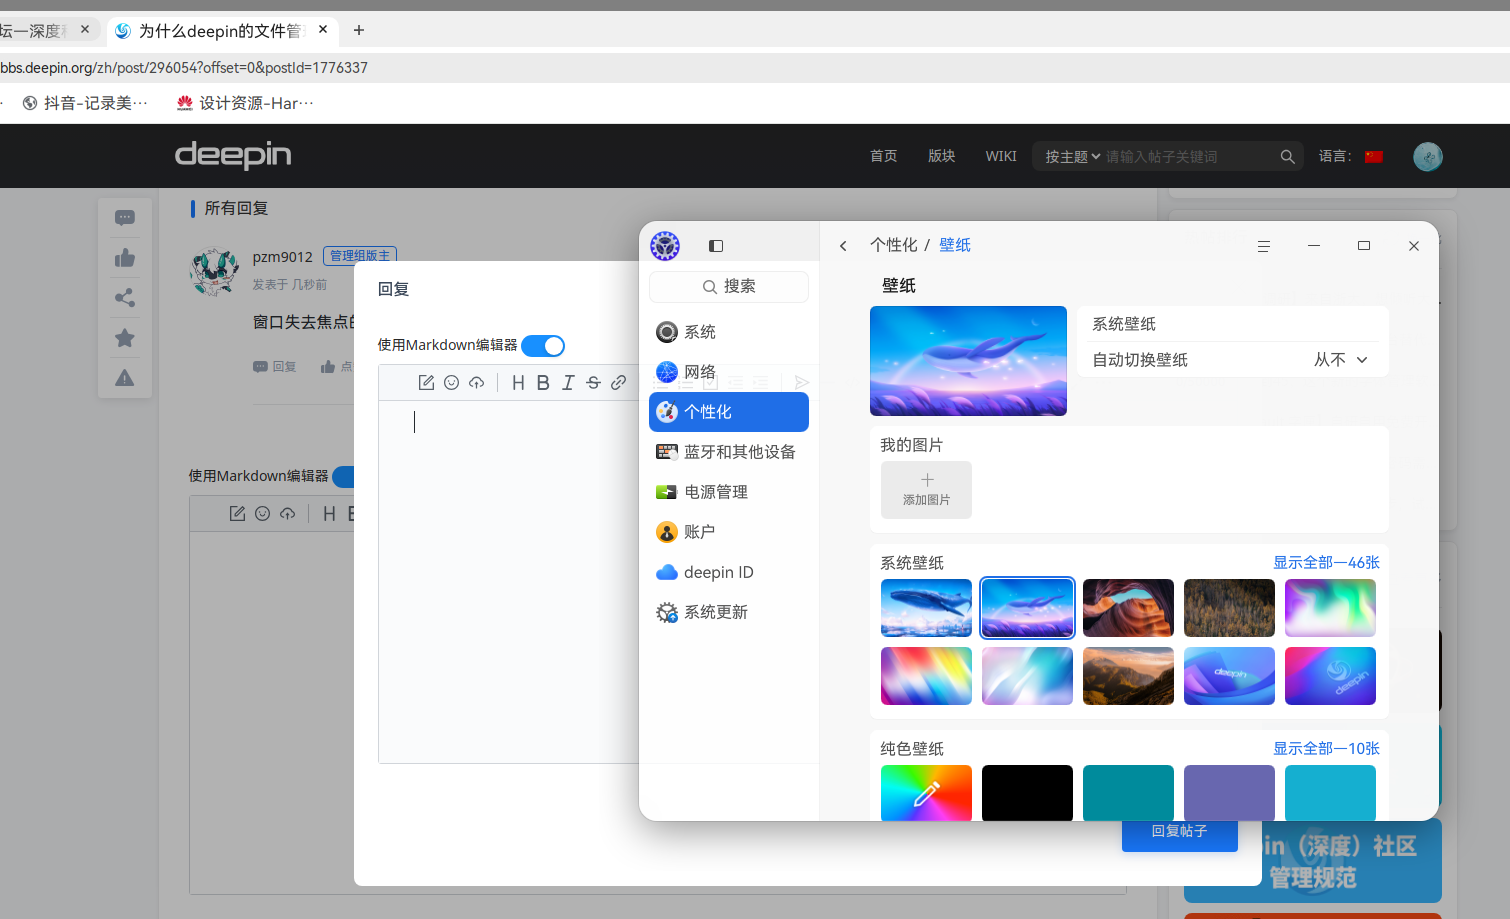1510x919 pixels.
Task: Open the WIKI menu in forum navbar
Action: point(1000,156)
